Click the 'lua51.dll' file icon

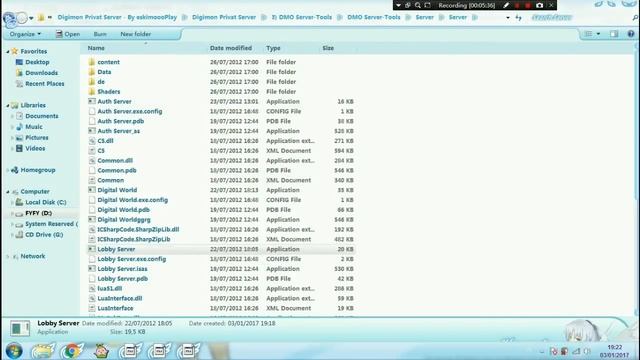click(92, 289)
